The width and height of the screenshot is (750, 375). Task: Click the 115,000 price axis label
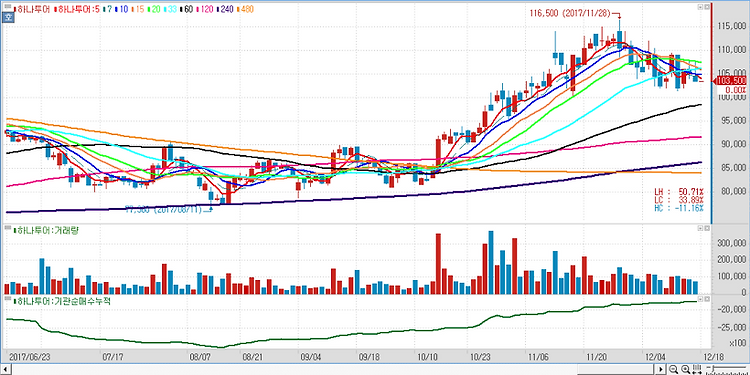732,26
